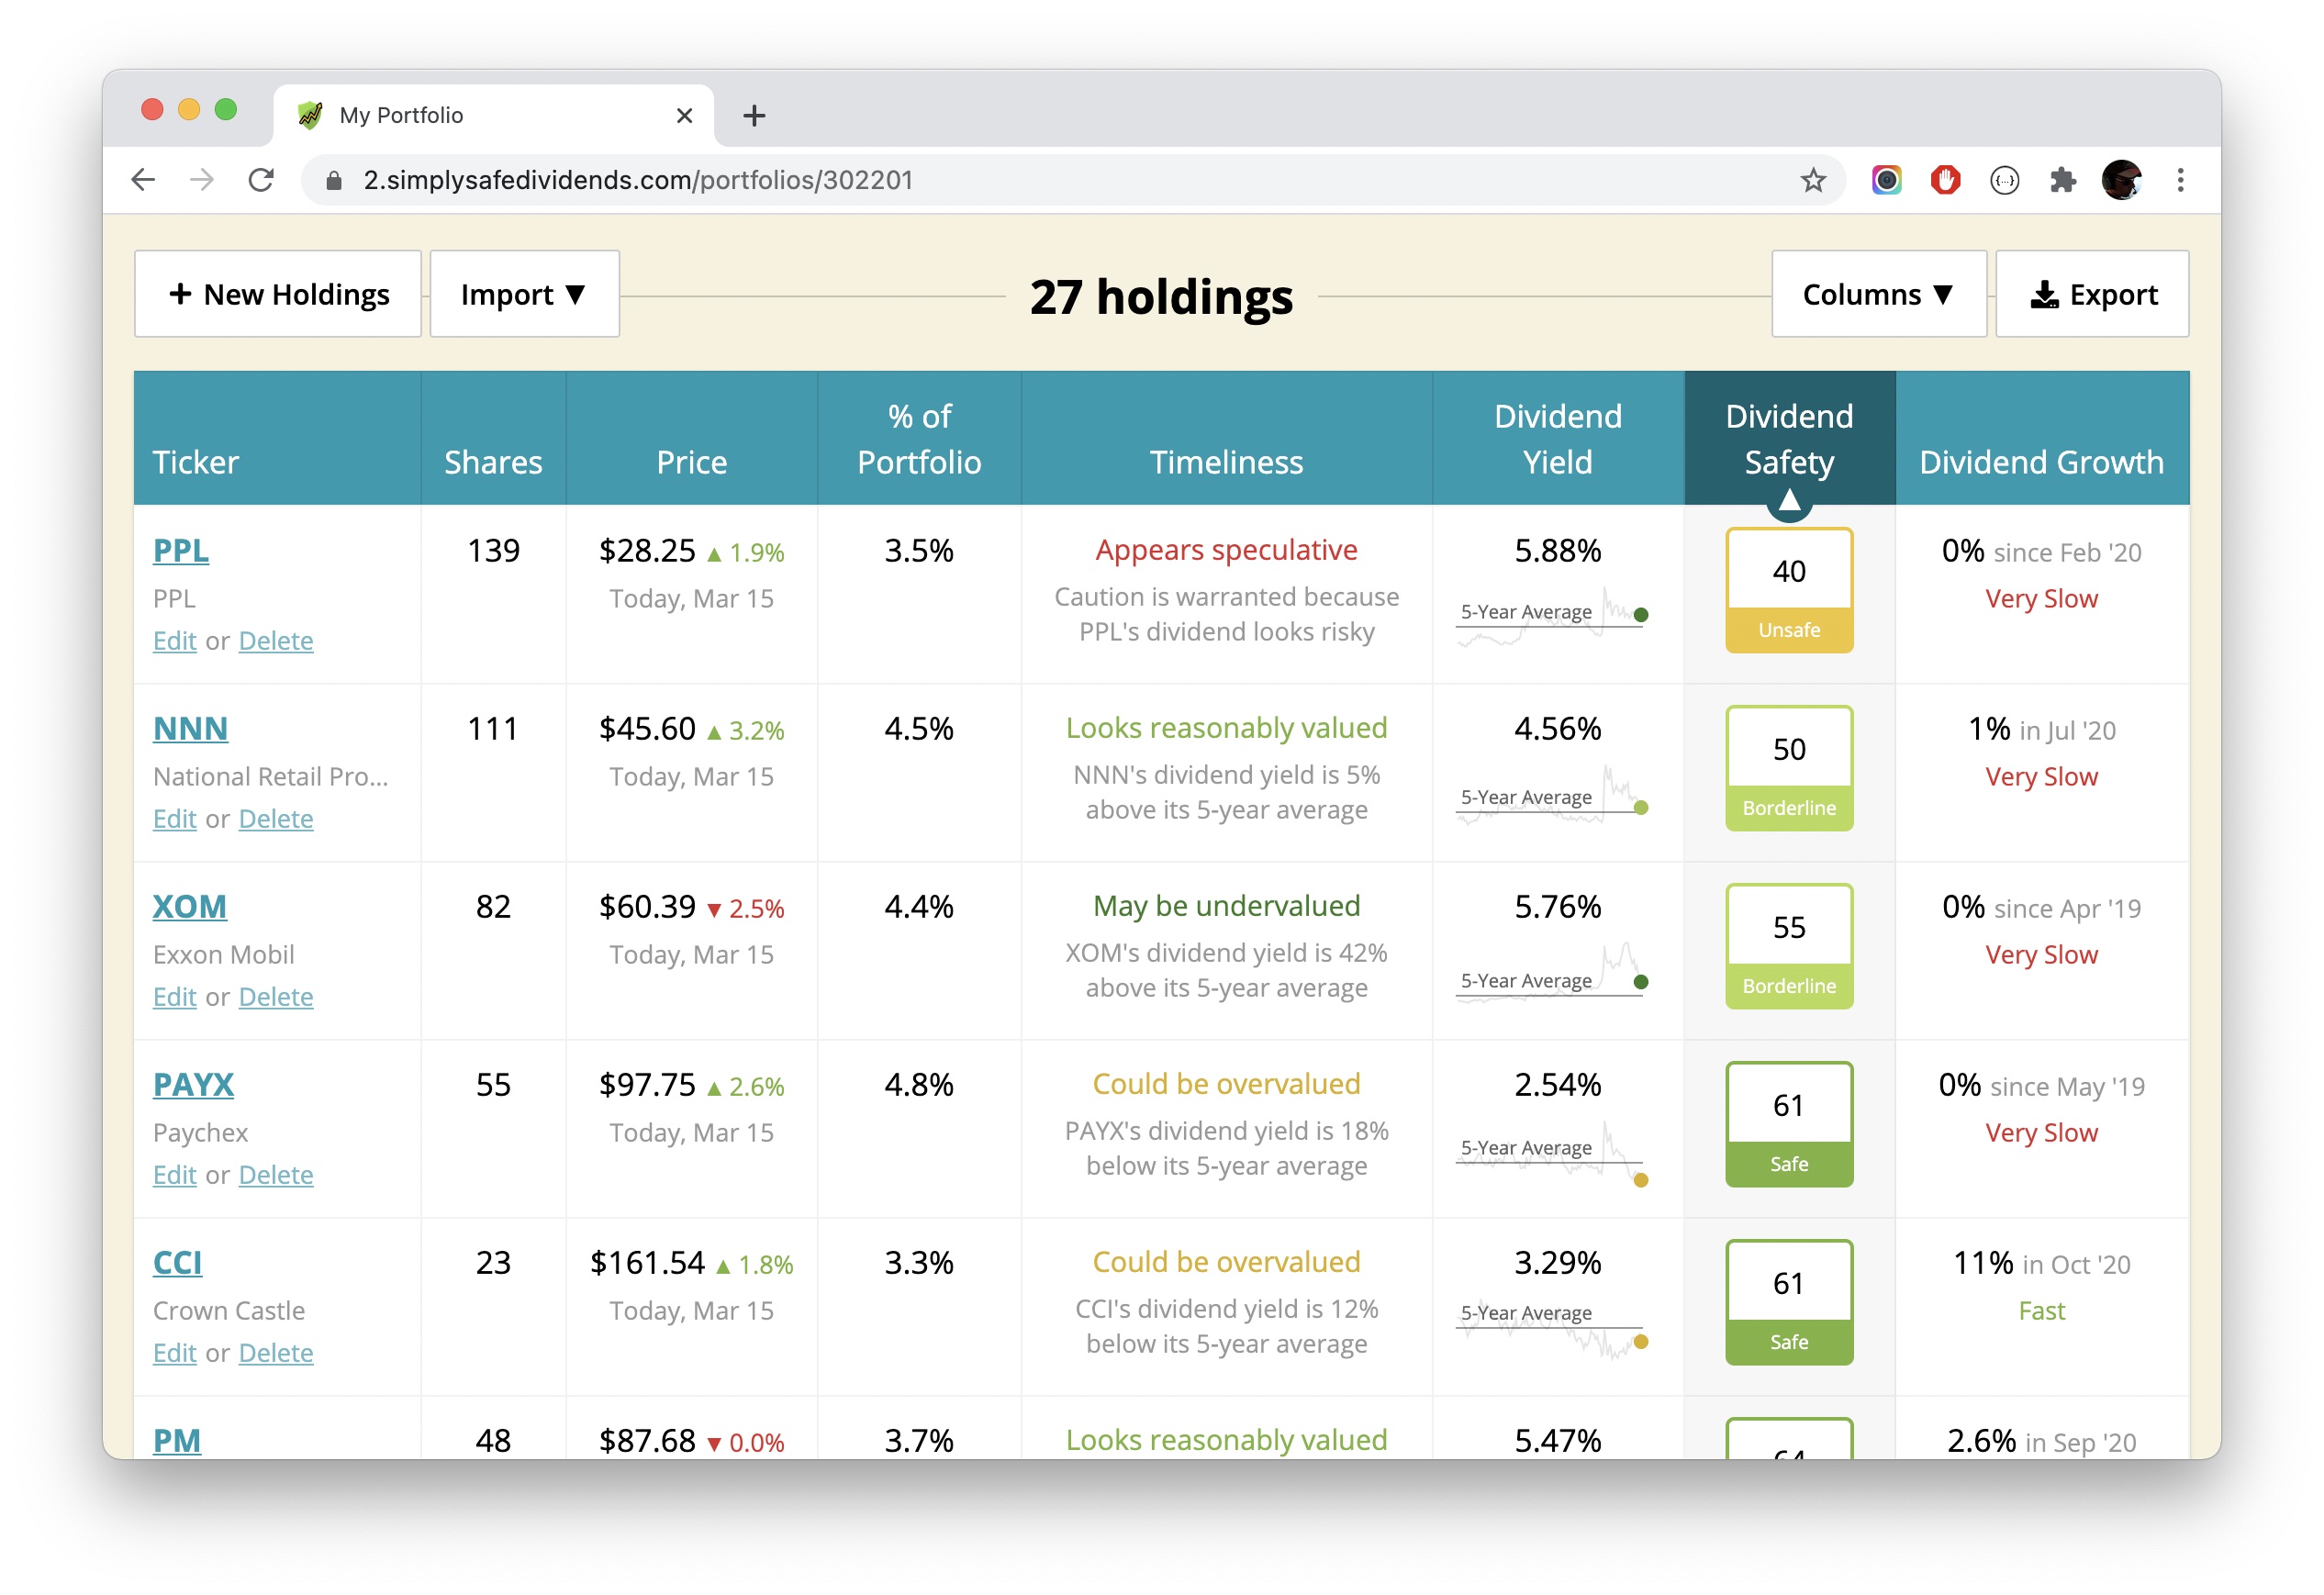Click the 'May be undervalued' text
This screenshot has height=1595, width=2324.
[1226, 906]
